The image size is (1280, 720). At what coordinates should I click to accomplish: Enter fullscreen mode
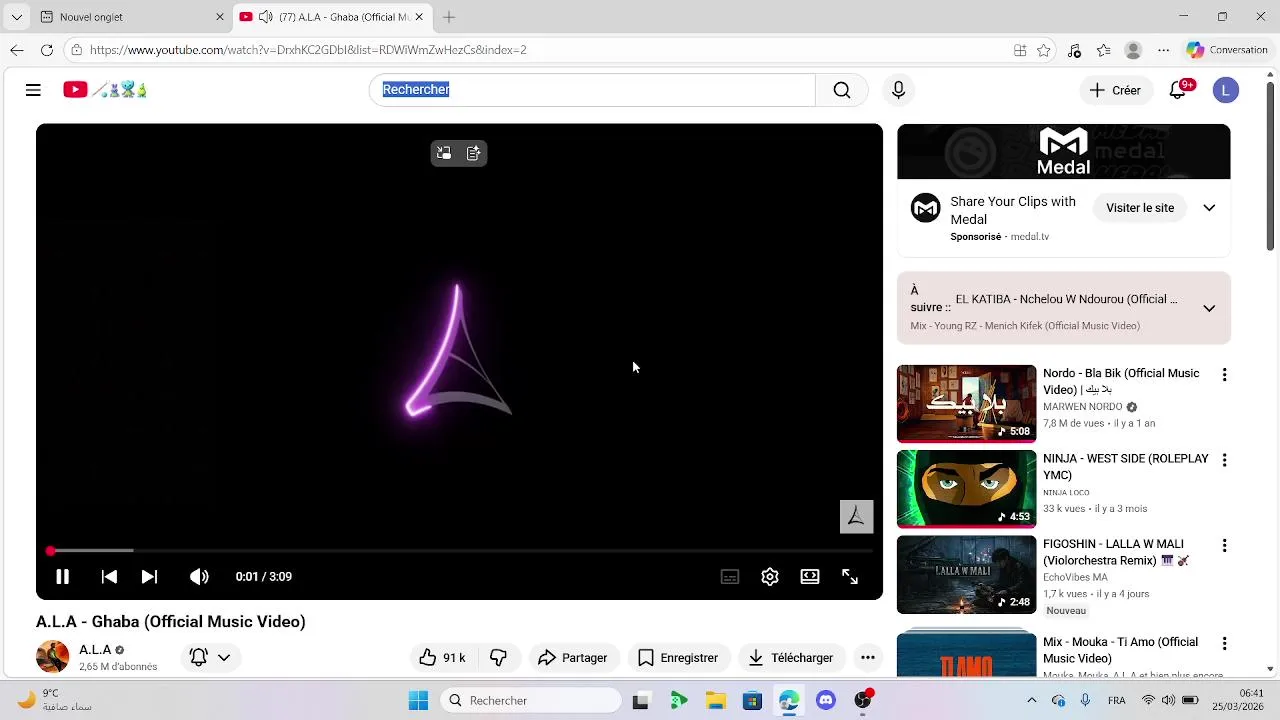pos(850,577)
